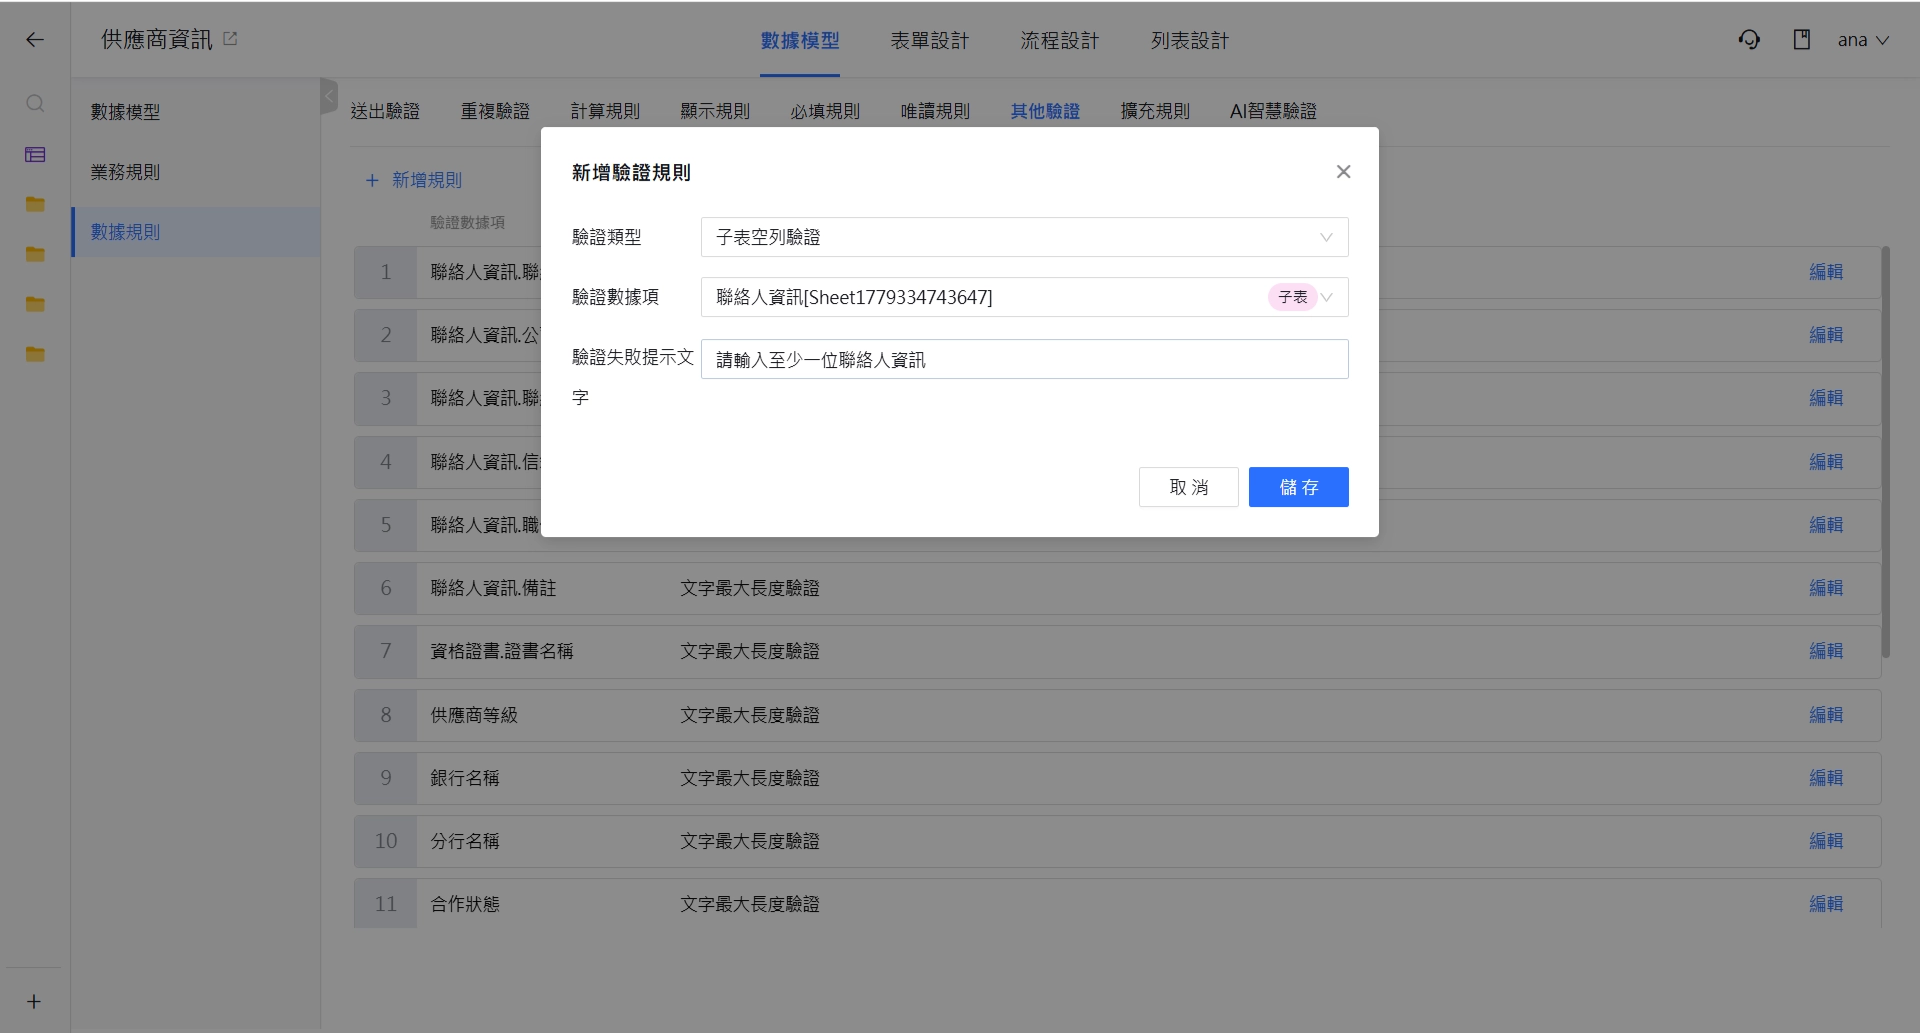Expand the ana user menu
The image size is (1920, 1033).
tap(1863, 40)
